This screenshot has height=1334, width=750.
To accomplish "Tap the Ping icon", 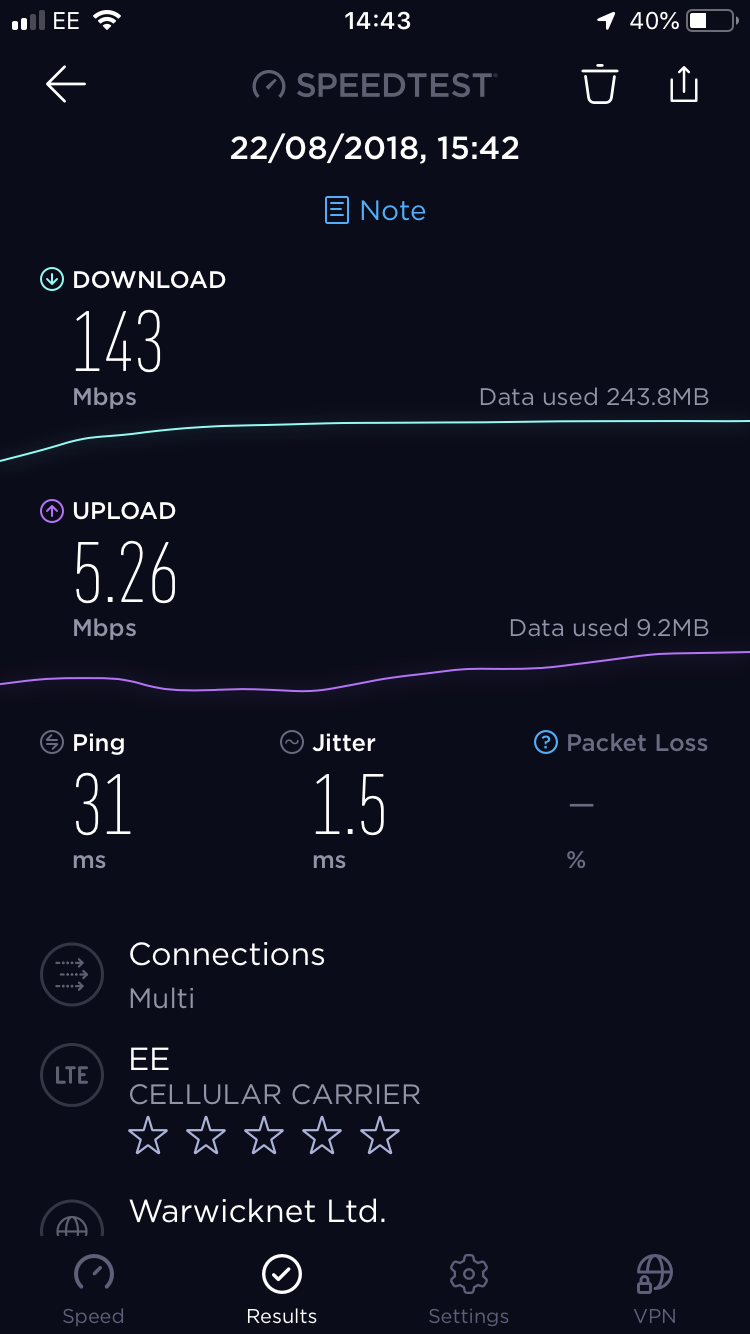I will pos(51,742).
